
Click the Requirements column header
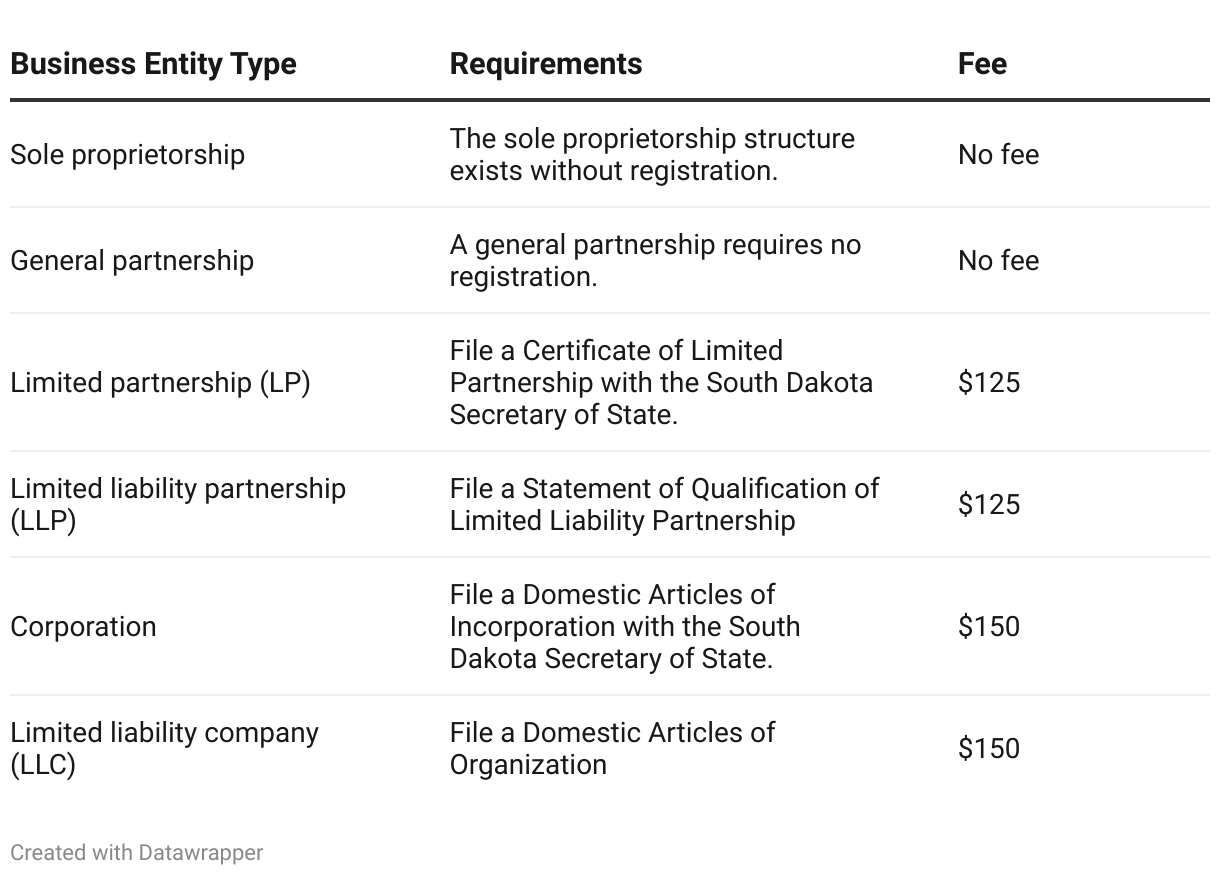pyautogui.click(x=546, y=64)
